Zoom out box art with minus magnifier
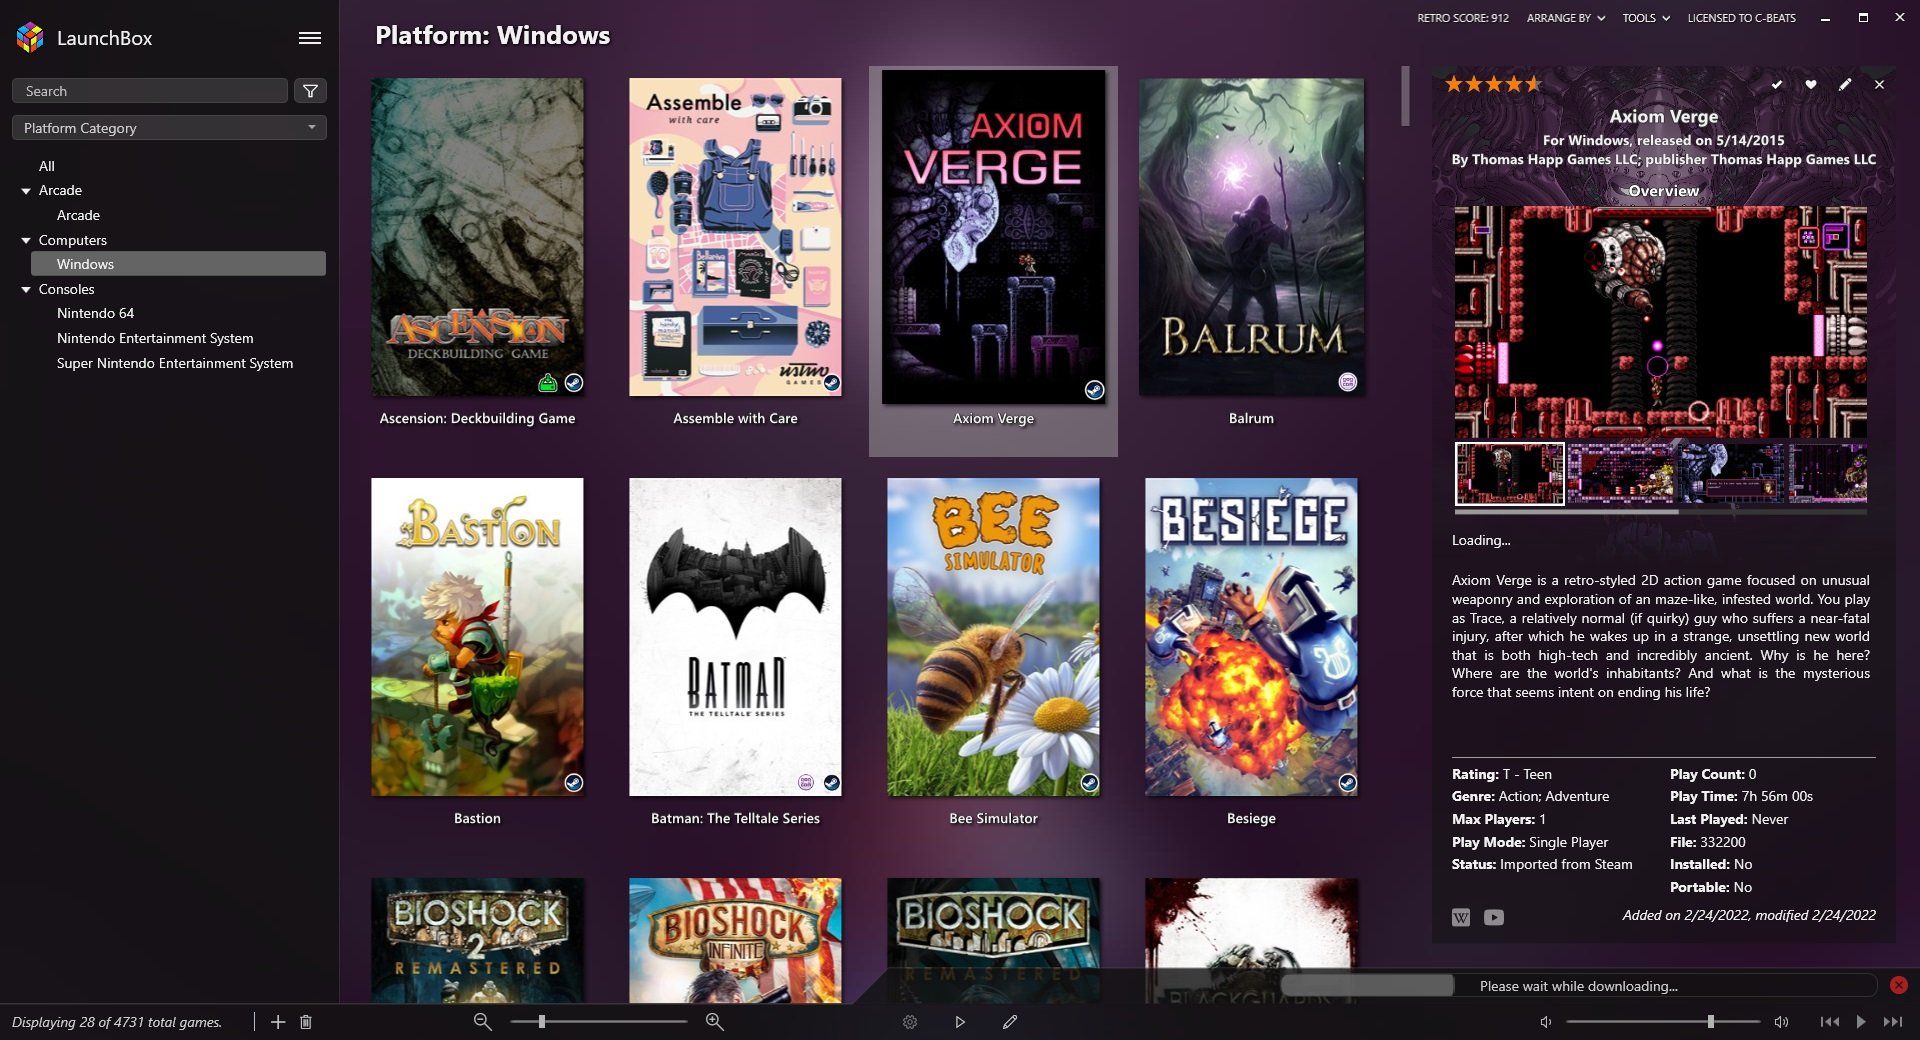Viewport: 1920px width, 1040px height. 482,1022
